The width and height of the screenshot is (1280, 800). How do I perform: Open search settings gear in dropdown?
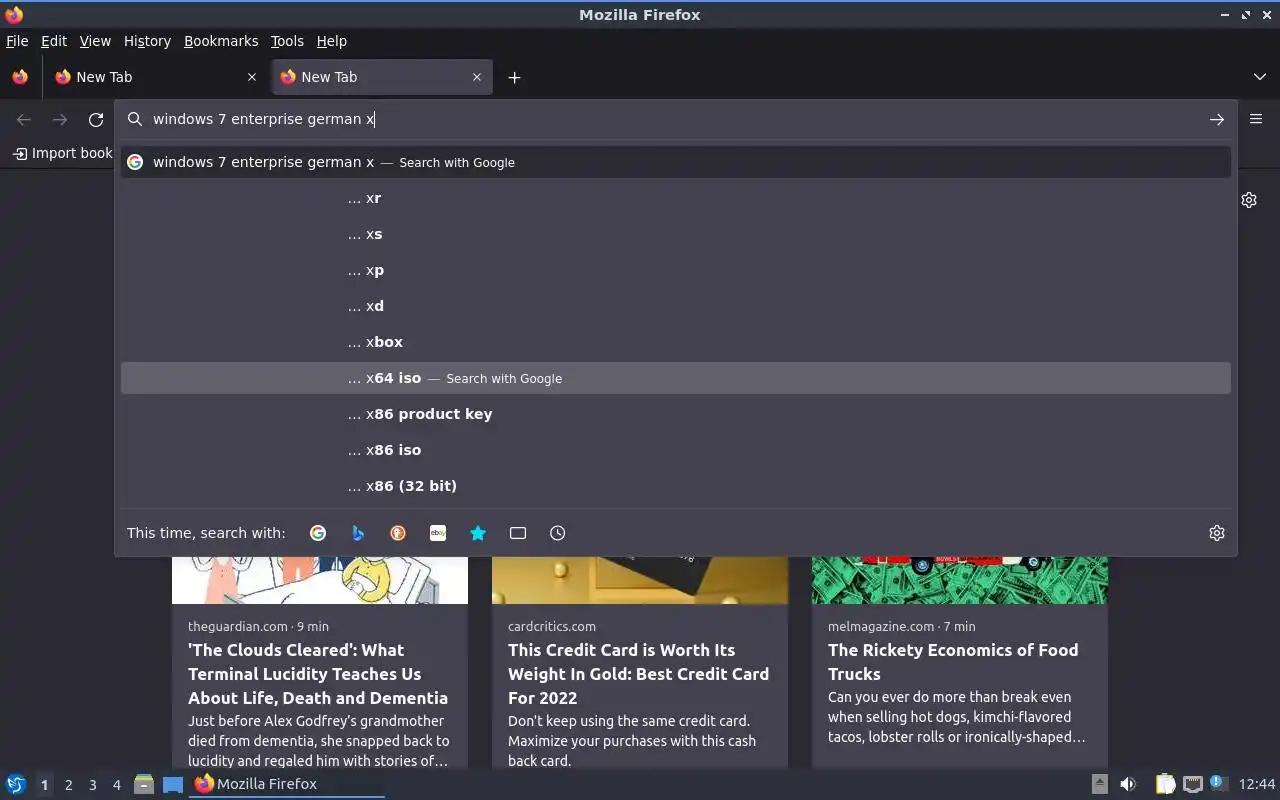pos(1217,533)
